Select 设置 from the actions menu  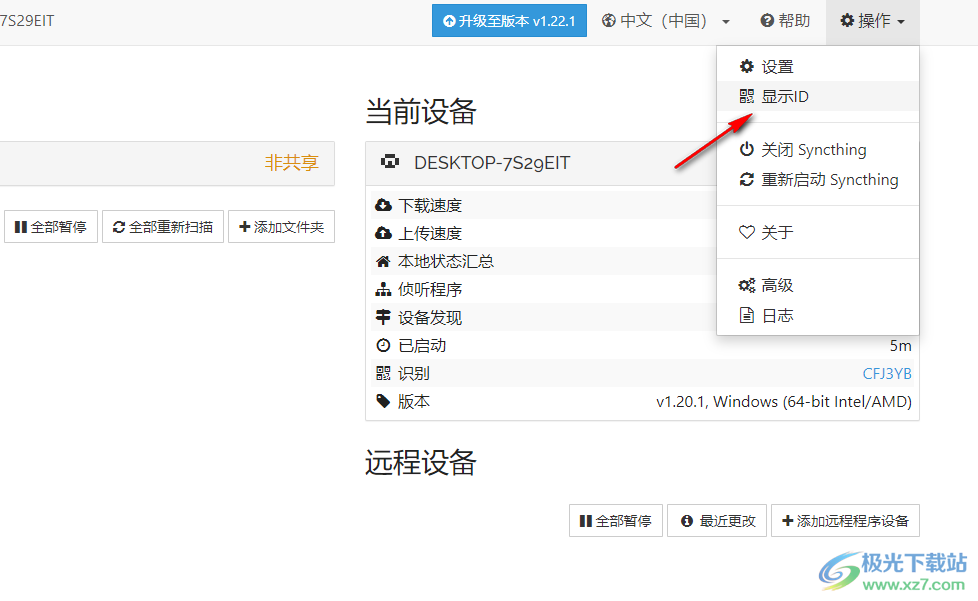(x=818, y=66)
